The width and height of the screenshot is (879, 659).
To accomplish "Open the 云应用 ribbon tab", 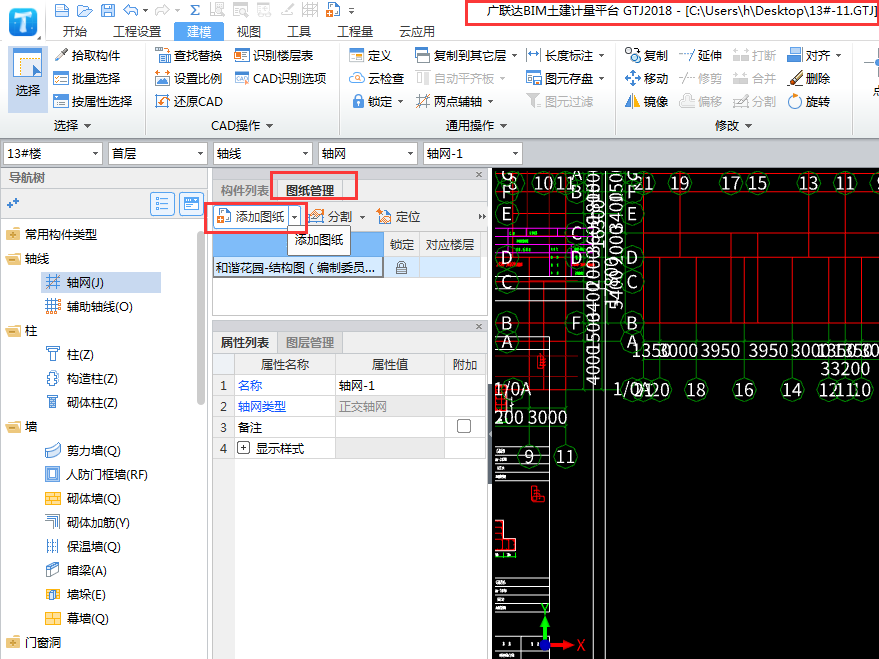I will pyautogui.click(x=417, y=31).
